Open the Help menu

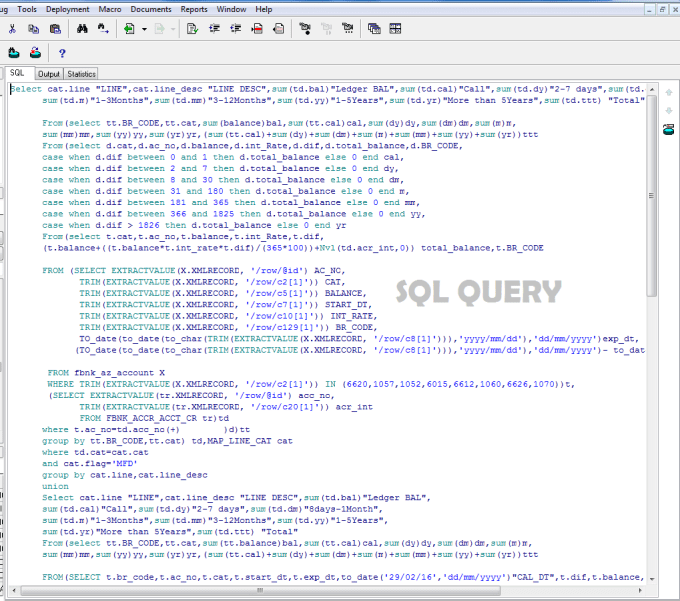[x=263, y=9]
